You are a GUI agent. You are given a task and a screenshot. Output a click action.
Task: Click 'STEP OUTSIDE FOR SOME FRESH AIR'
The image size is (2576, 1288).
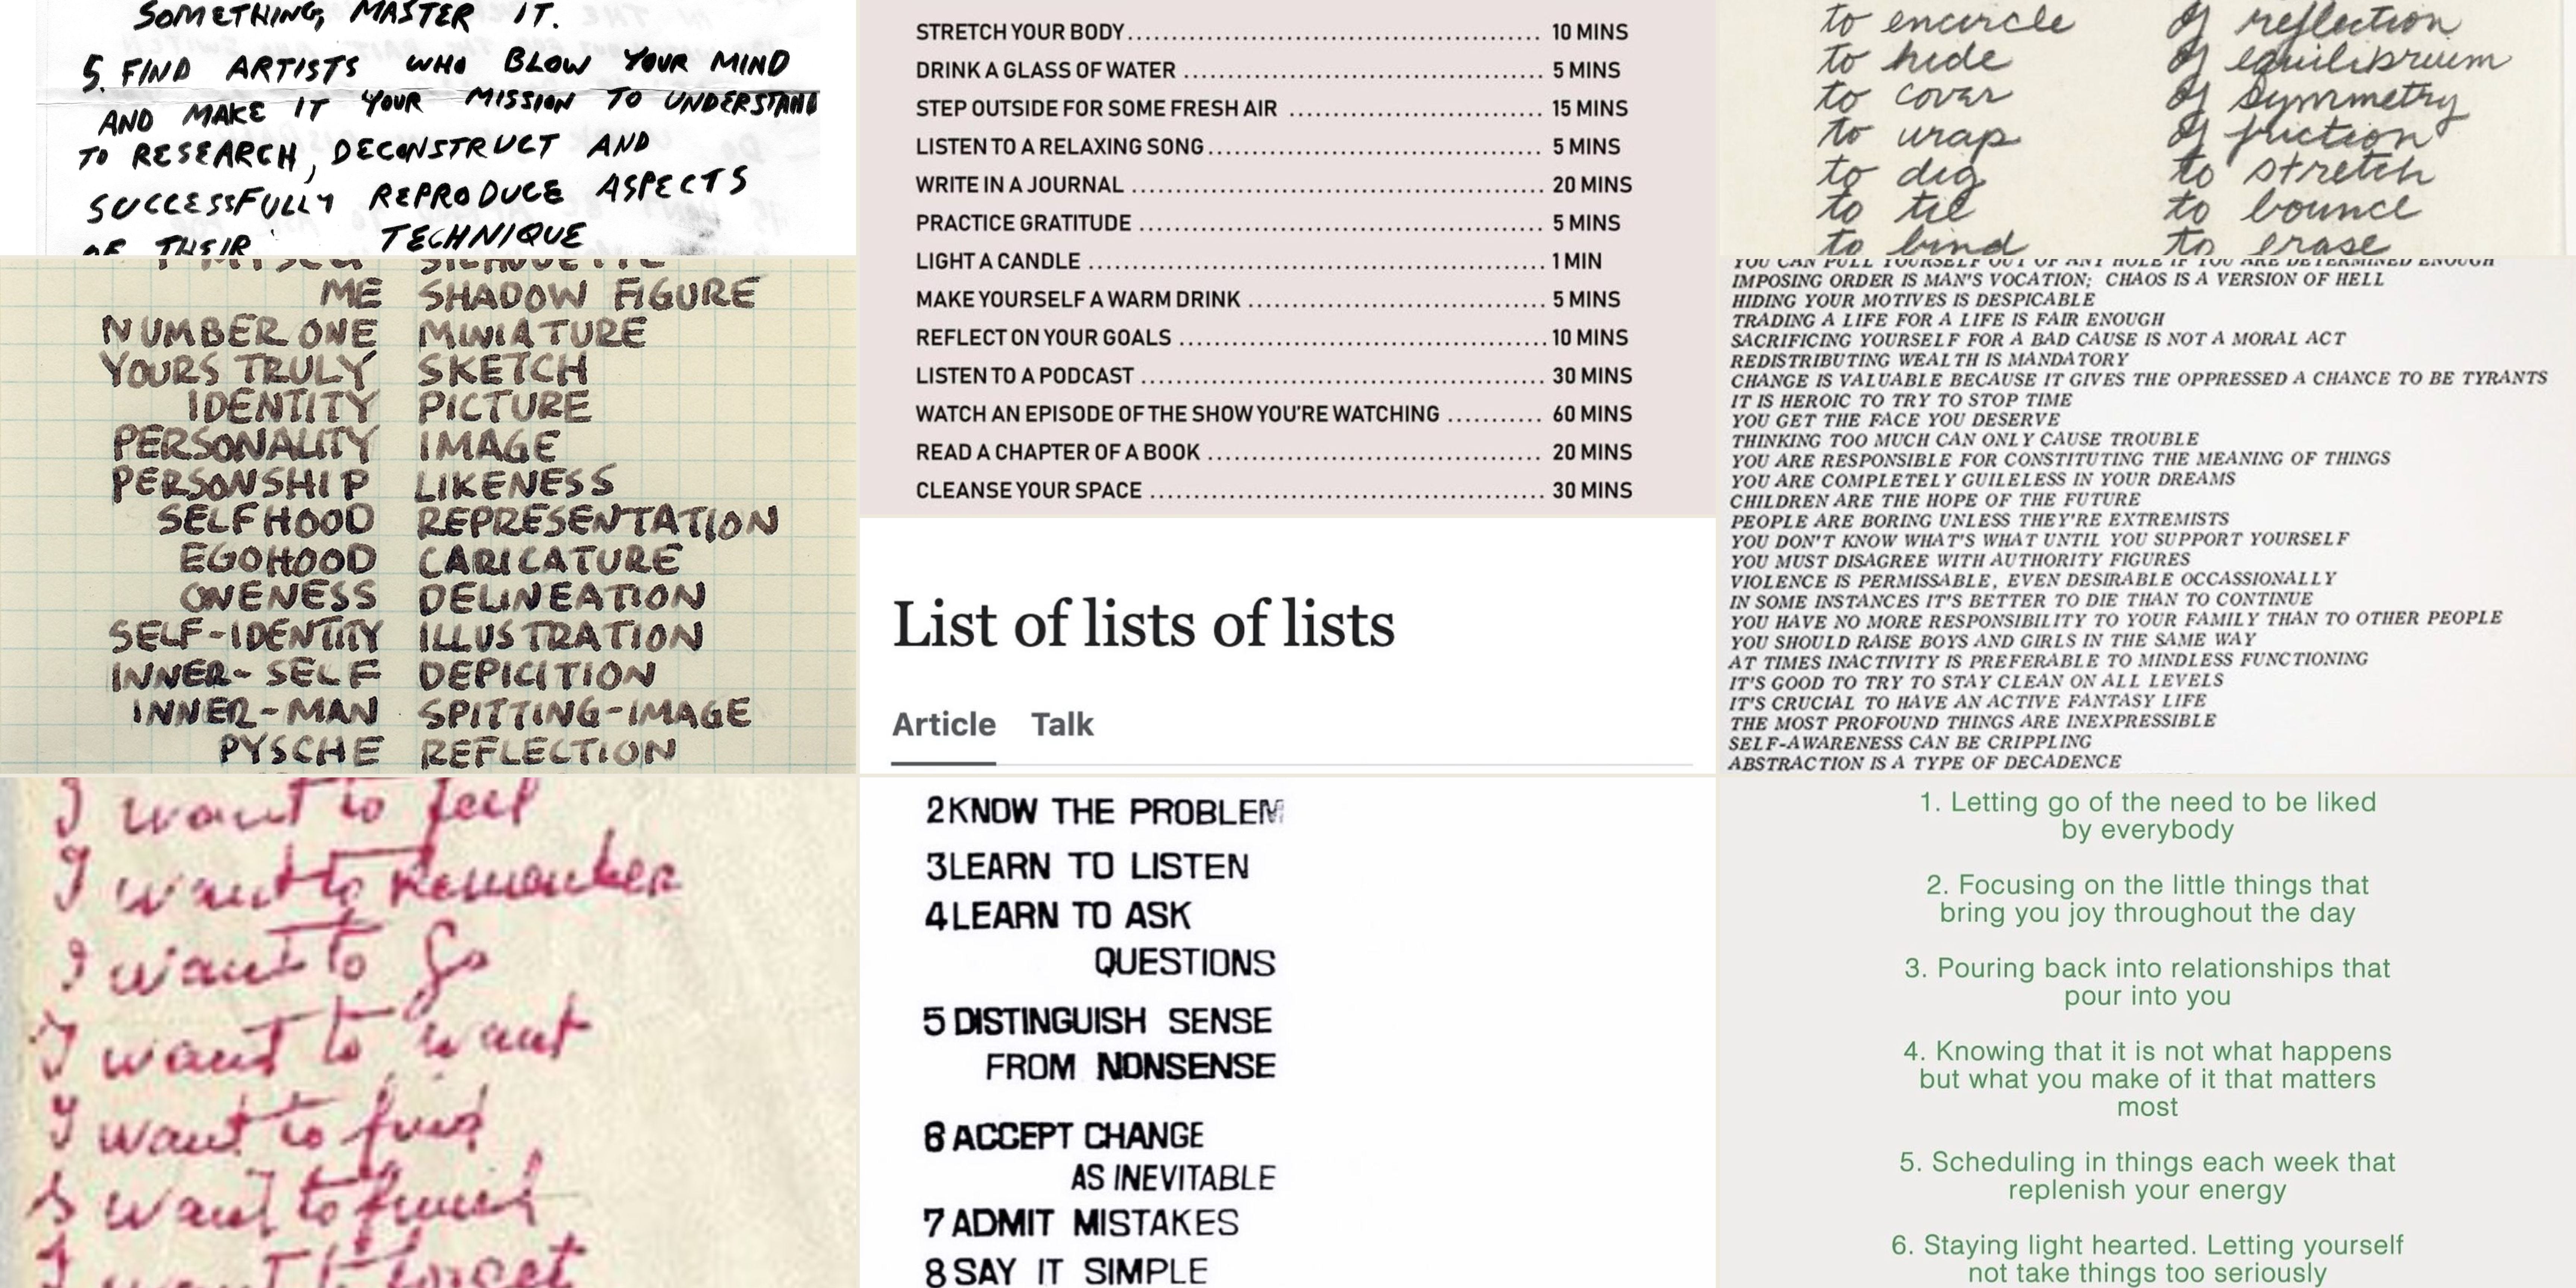(x=1272, y=108)
